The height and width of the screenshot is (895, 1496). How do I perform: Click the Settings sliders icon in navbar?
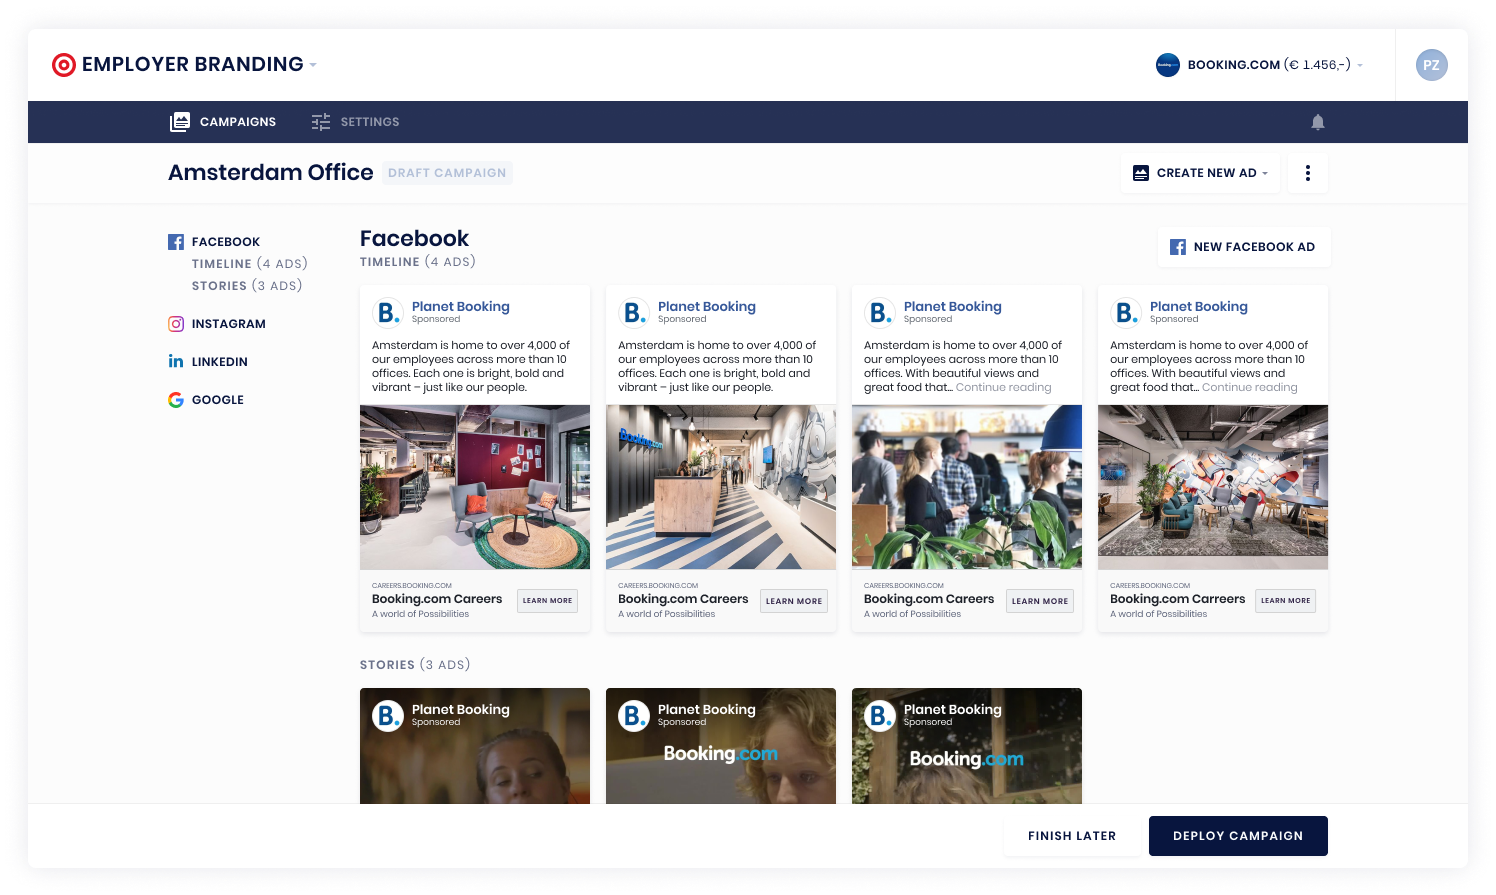point(321,122)
